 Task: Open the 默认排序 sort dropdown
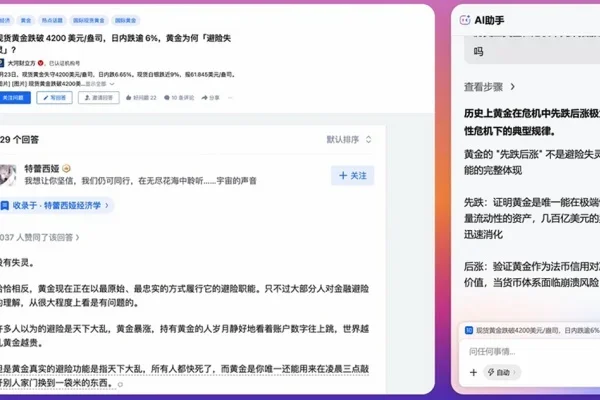click(349, 139)
